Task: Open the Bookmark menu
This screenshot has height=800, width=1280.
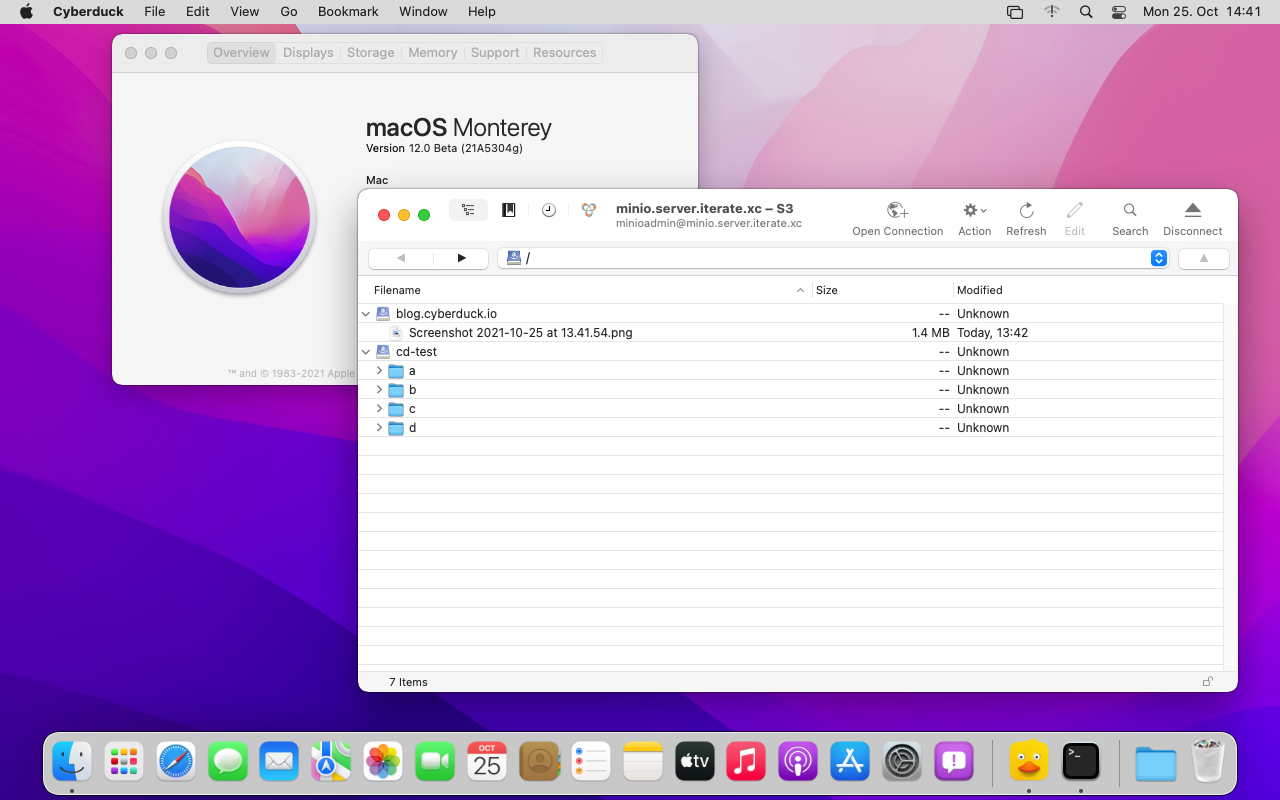Action: tap(348, 12)
